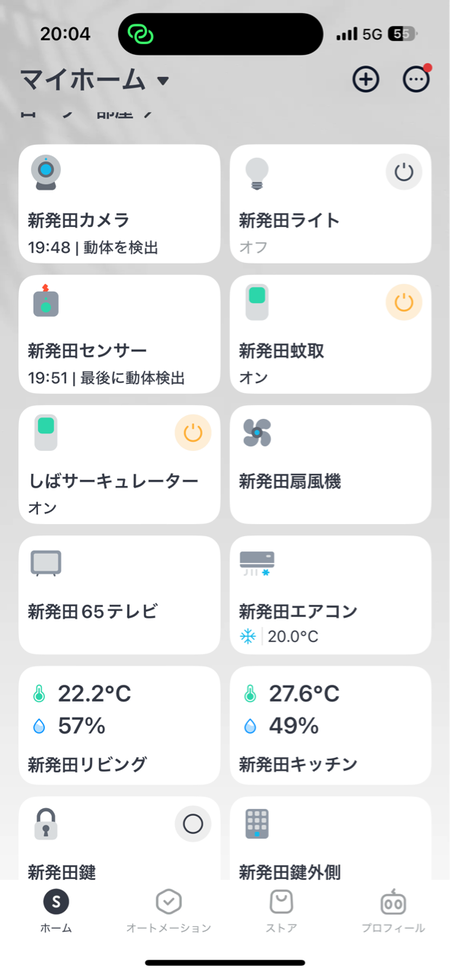
Task: Open the 新発田センサー motion sensor icon
Action: point(46,302)
